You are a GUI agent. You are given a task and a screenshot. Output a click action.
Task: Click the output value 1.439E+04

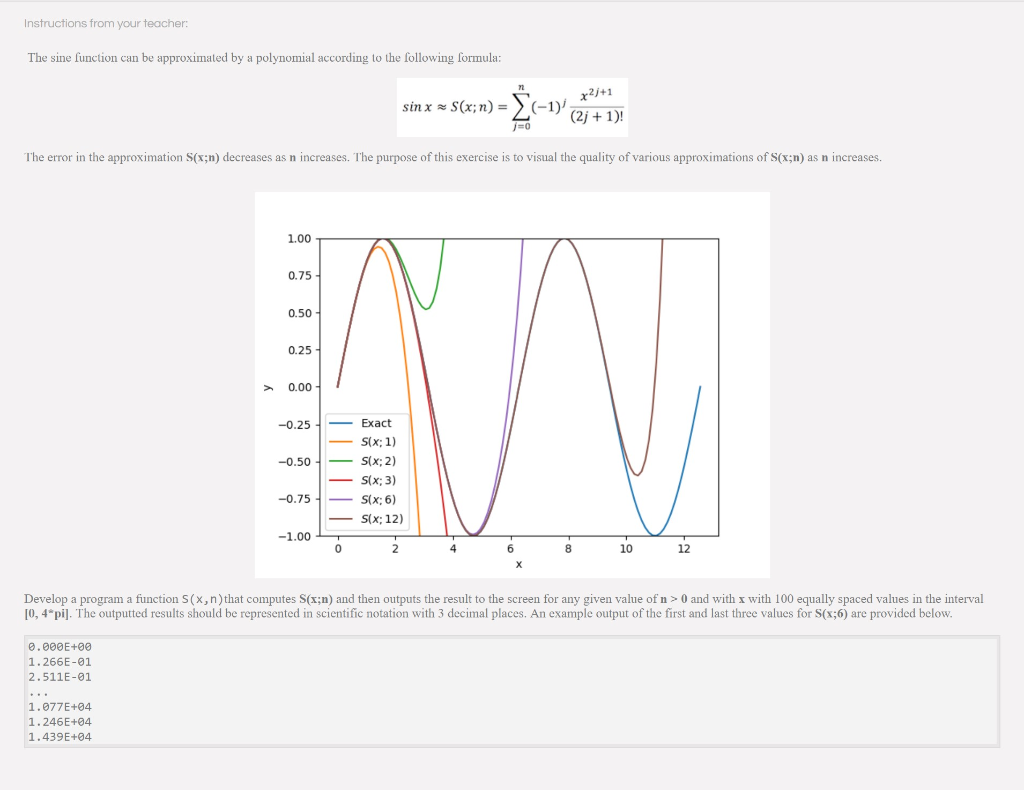point(59,737)
